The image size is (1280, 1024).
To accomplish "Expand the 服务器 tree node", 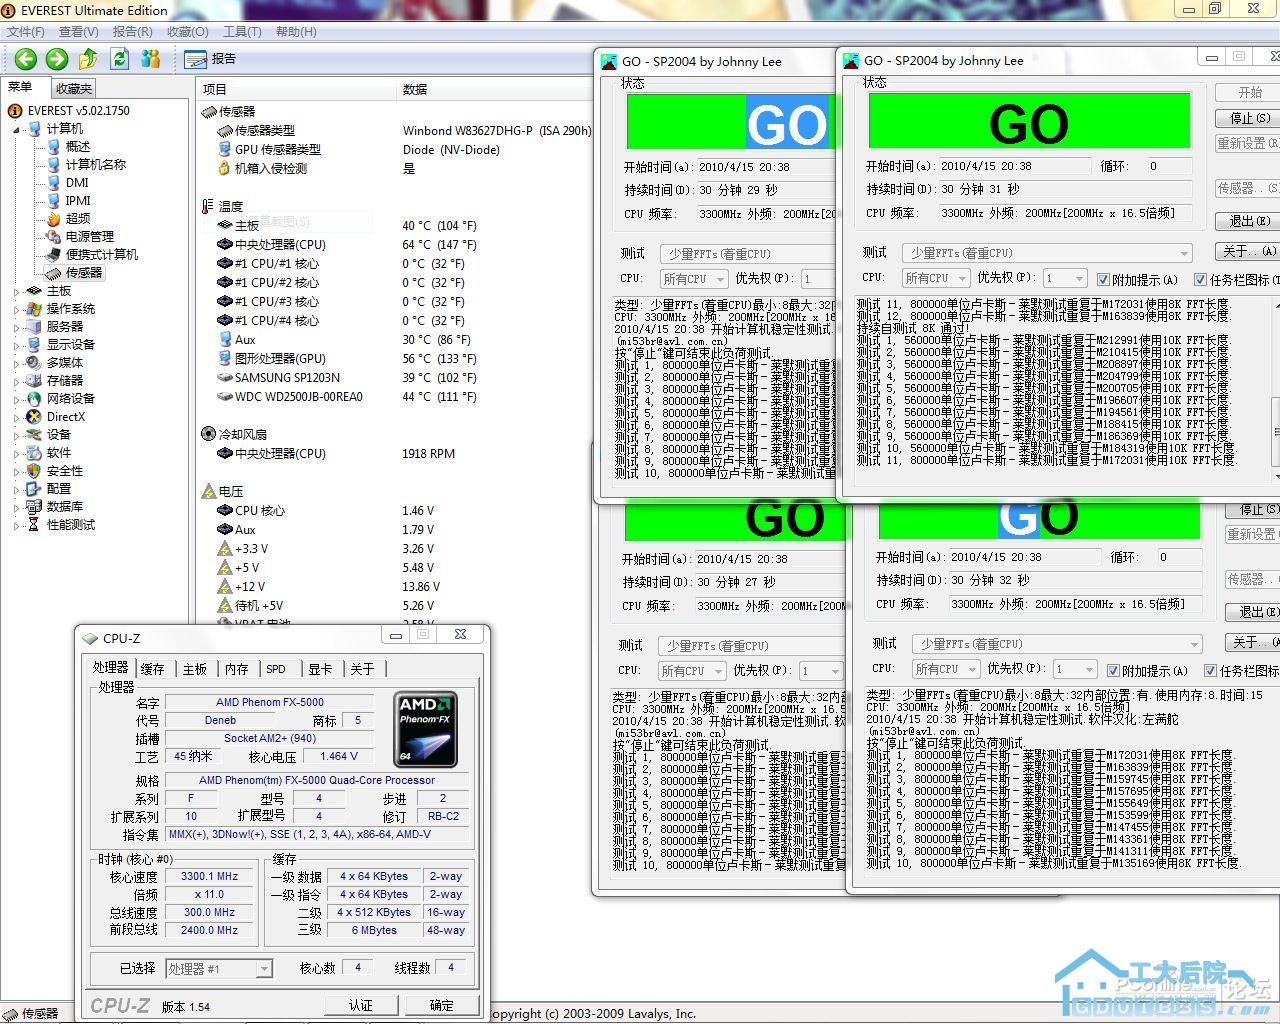I will [x=17, y=327].
